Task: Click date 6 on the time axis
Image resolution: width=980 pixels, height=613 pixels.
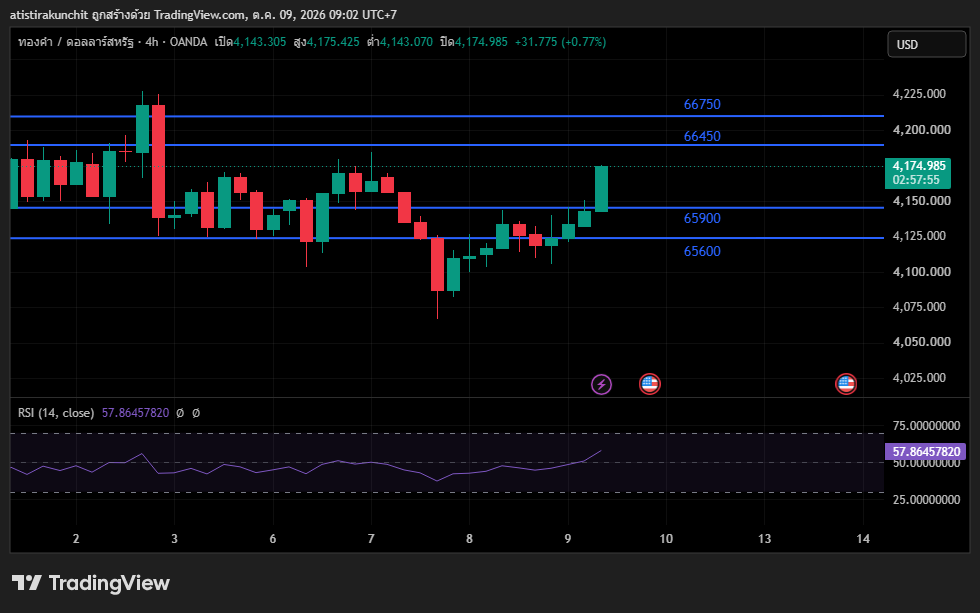Action: pyautogui.click(x=272, y=539)
